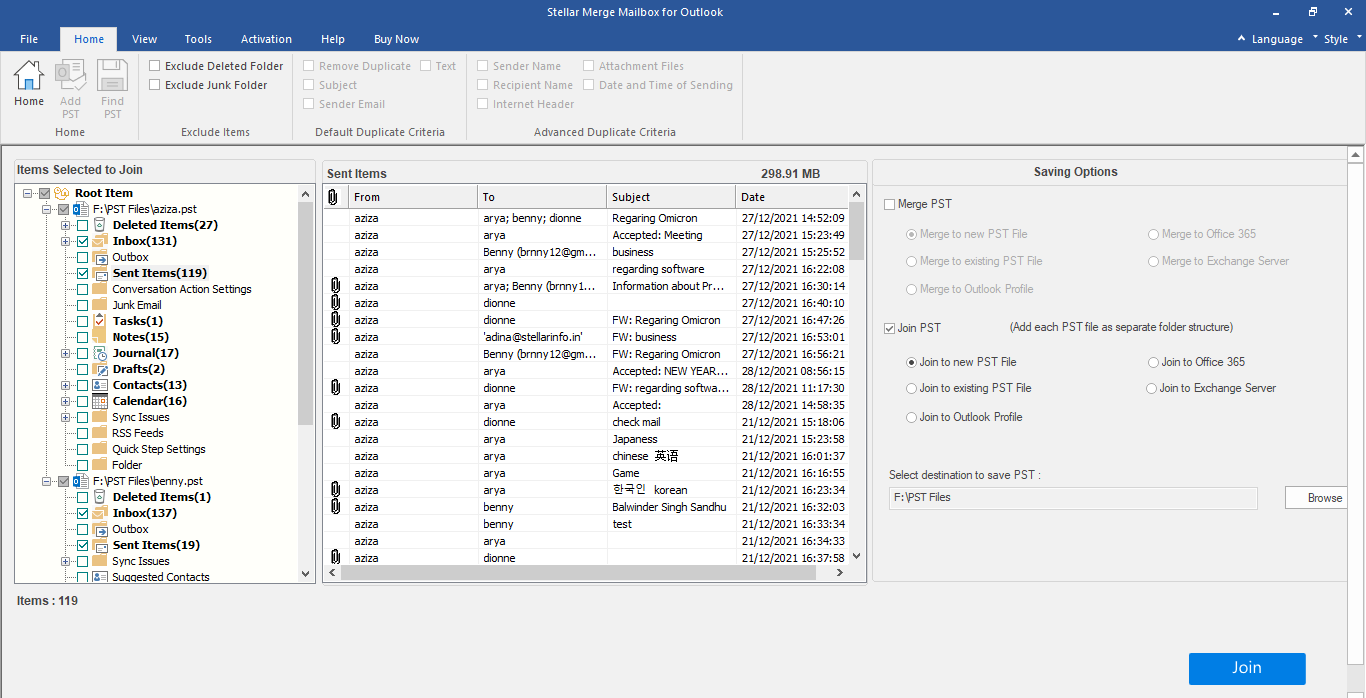Expand the Inbox(131) node
Screen dimensions: 1366x698
[x=66, y=241]
